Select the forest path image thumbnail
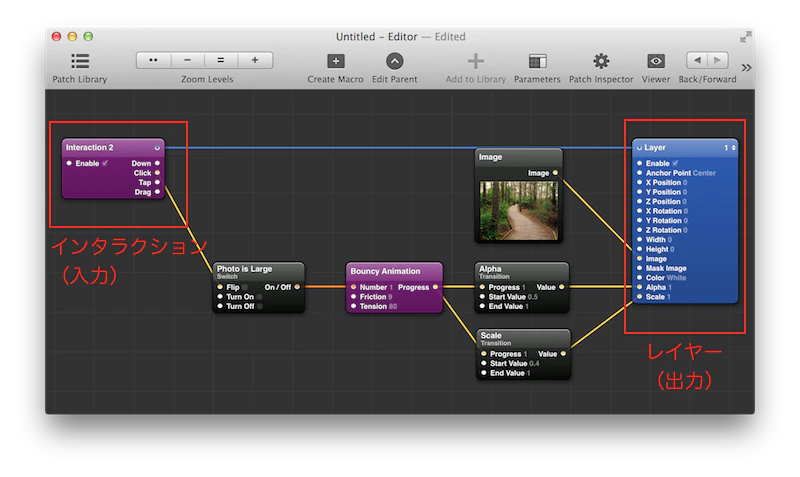 (518, 210)
